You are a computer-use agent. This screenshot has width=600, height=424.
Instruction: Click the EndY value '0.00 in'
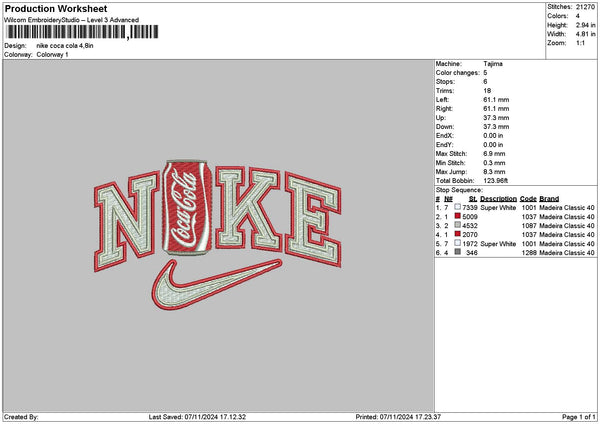pyautogui.click(x=493, y=145)
